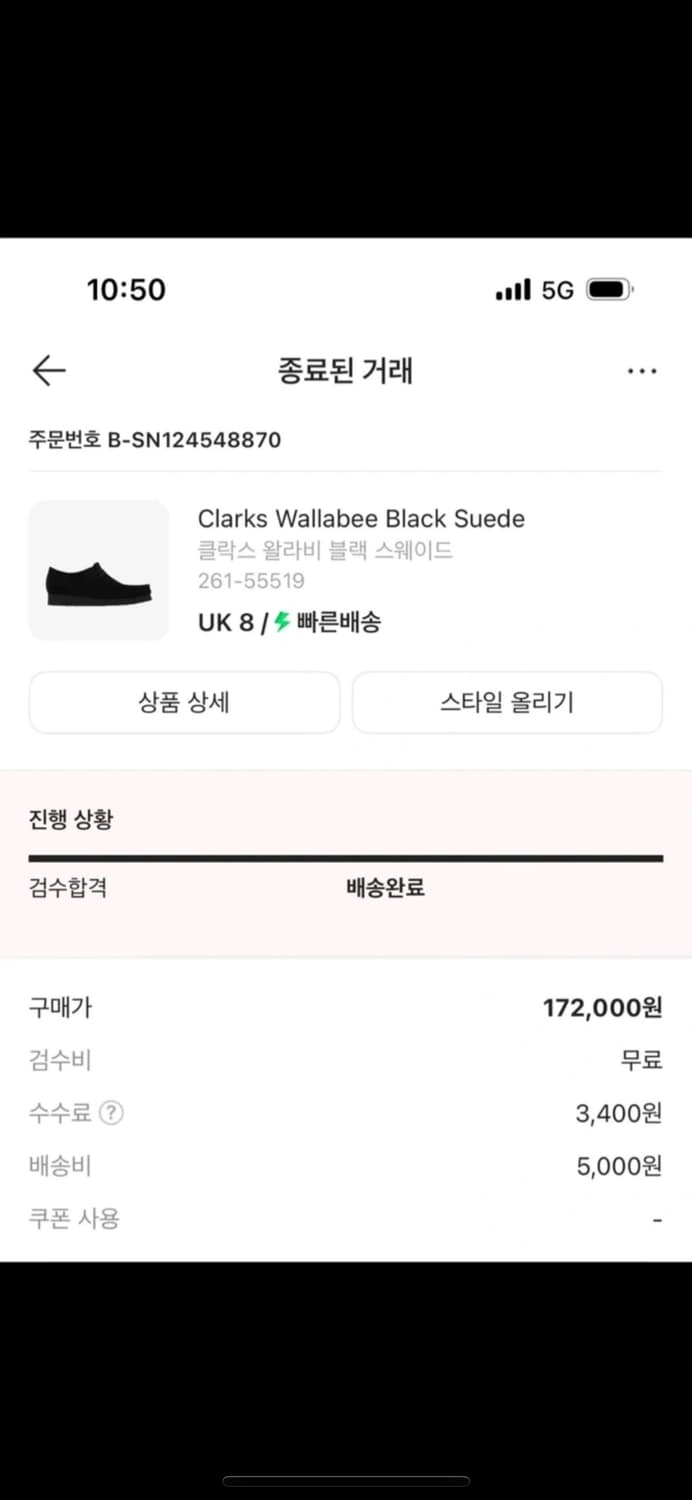This screenshot has height=1500, width=692.
Task: Open the 종료된 거래 title tab
Action: [346, 370]
